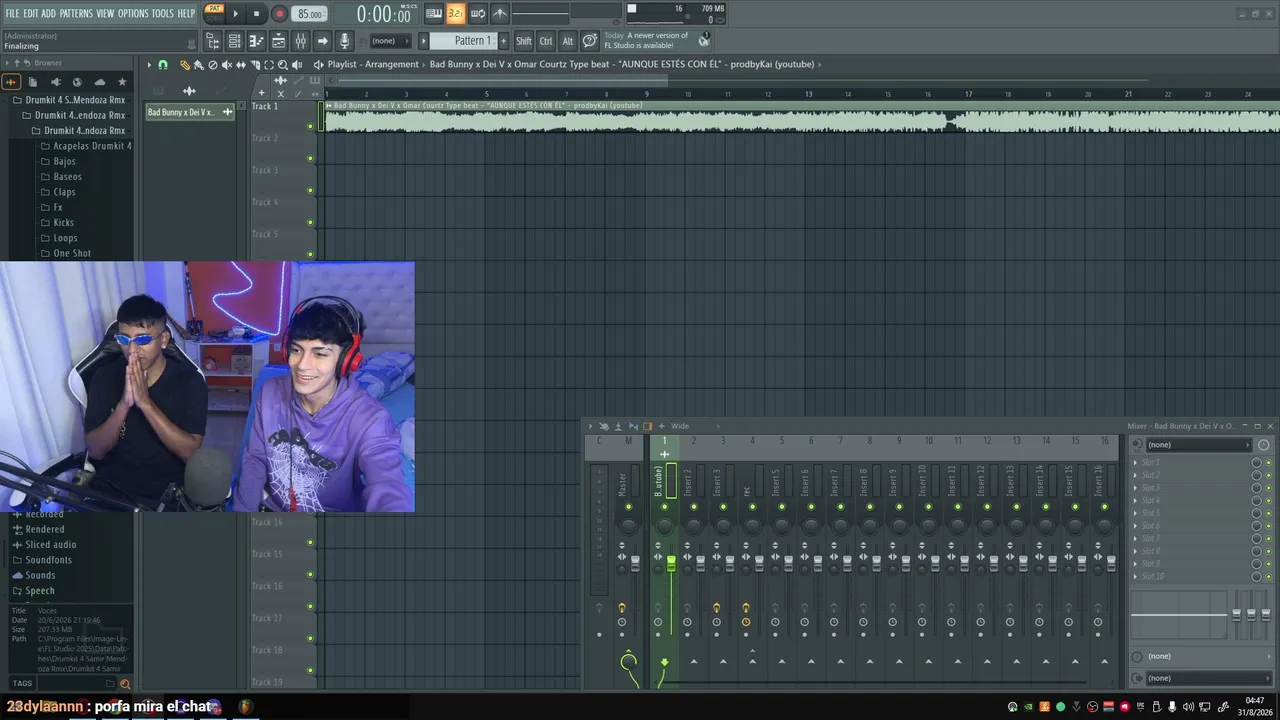Click the Alt modifier button

(568, 41)
